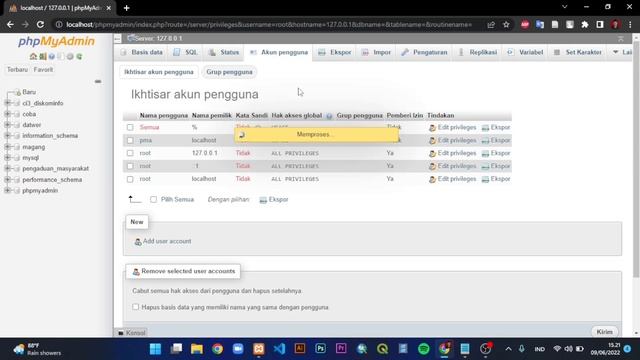Toggle the Pilih Semua checkbox
This screenshot has height=360, width=640.
click(153, 200)
